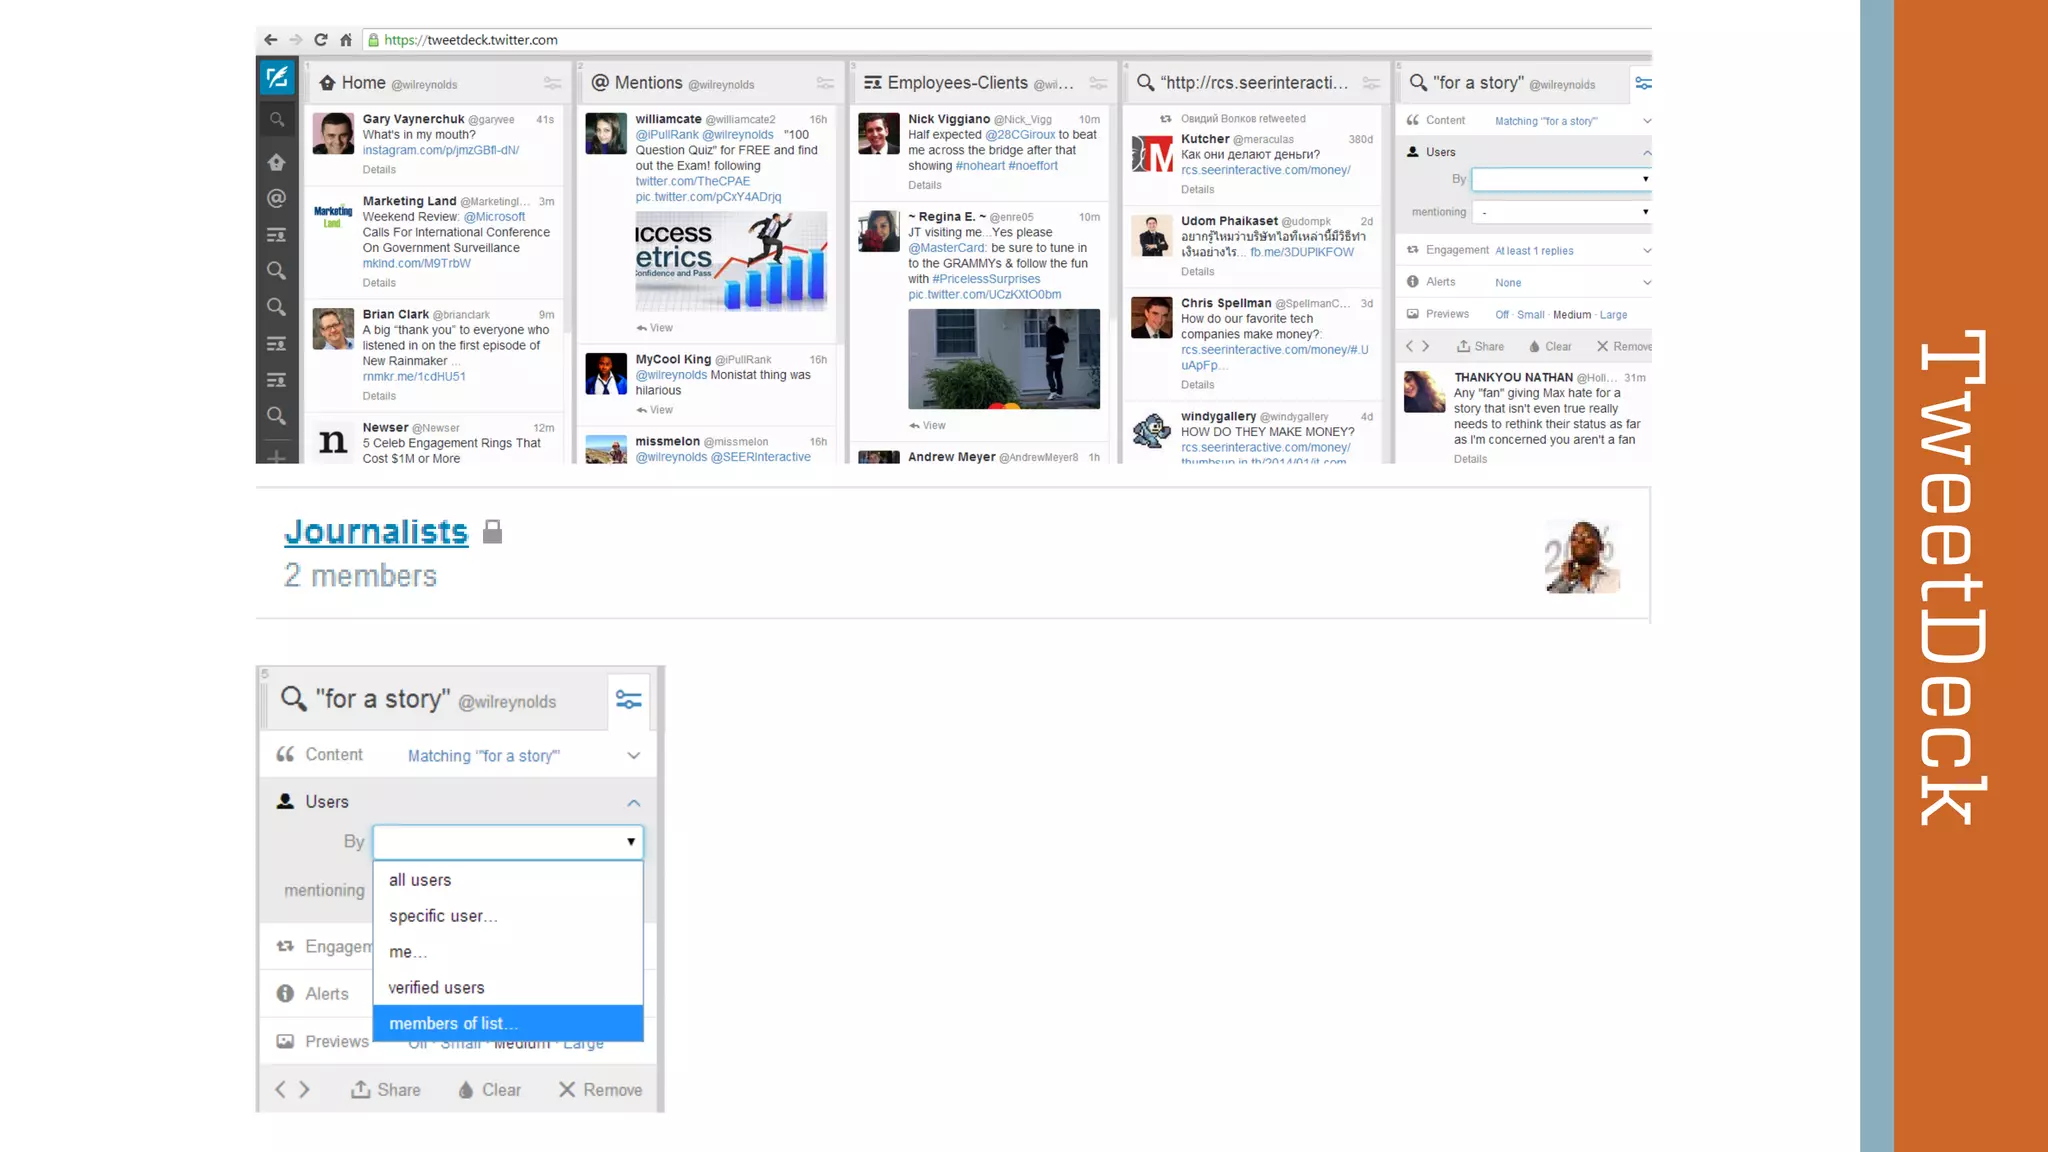The image size is (2048, 1152).
Task: Open the By dropdown in enlarged panel
Action: pos(508,842)
